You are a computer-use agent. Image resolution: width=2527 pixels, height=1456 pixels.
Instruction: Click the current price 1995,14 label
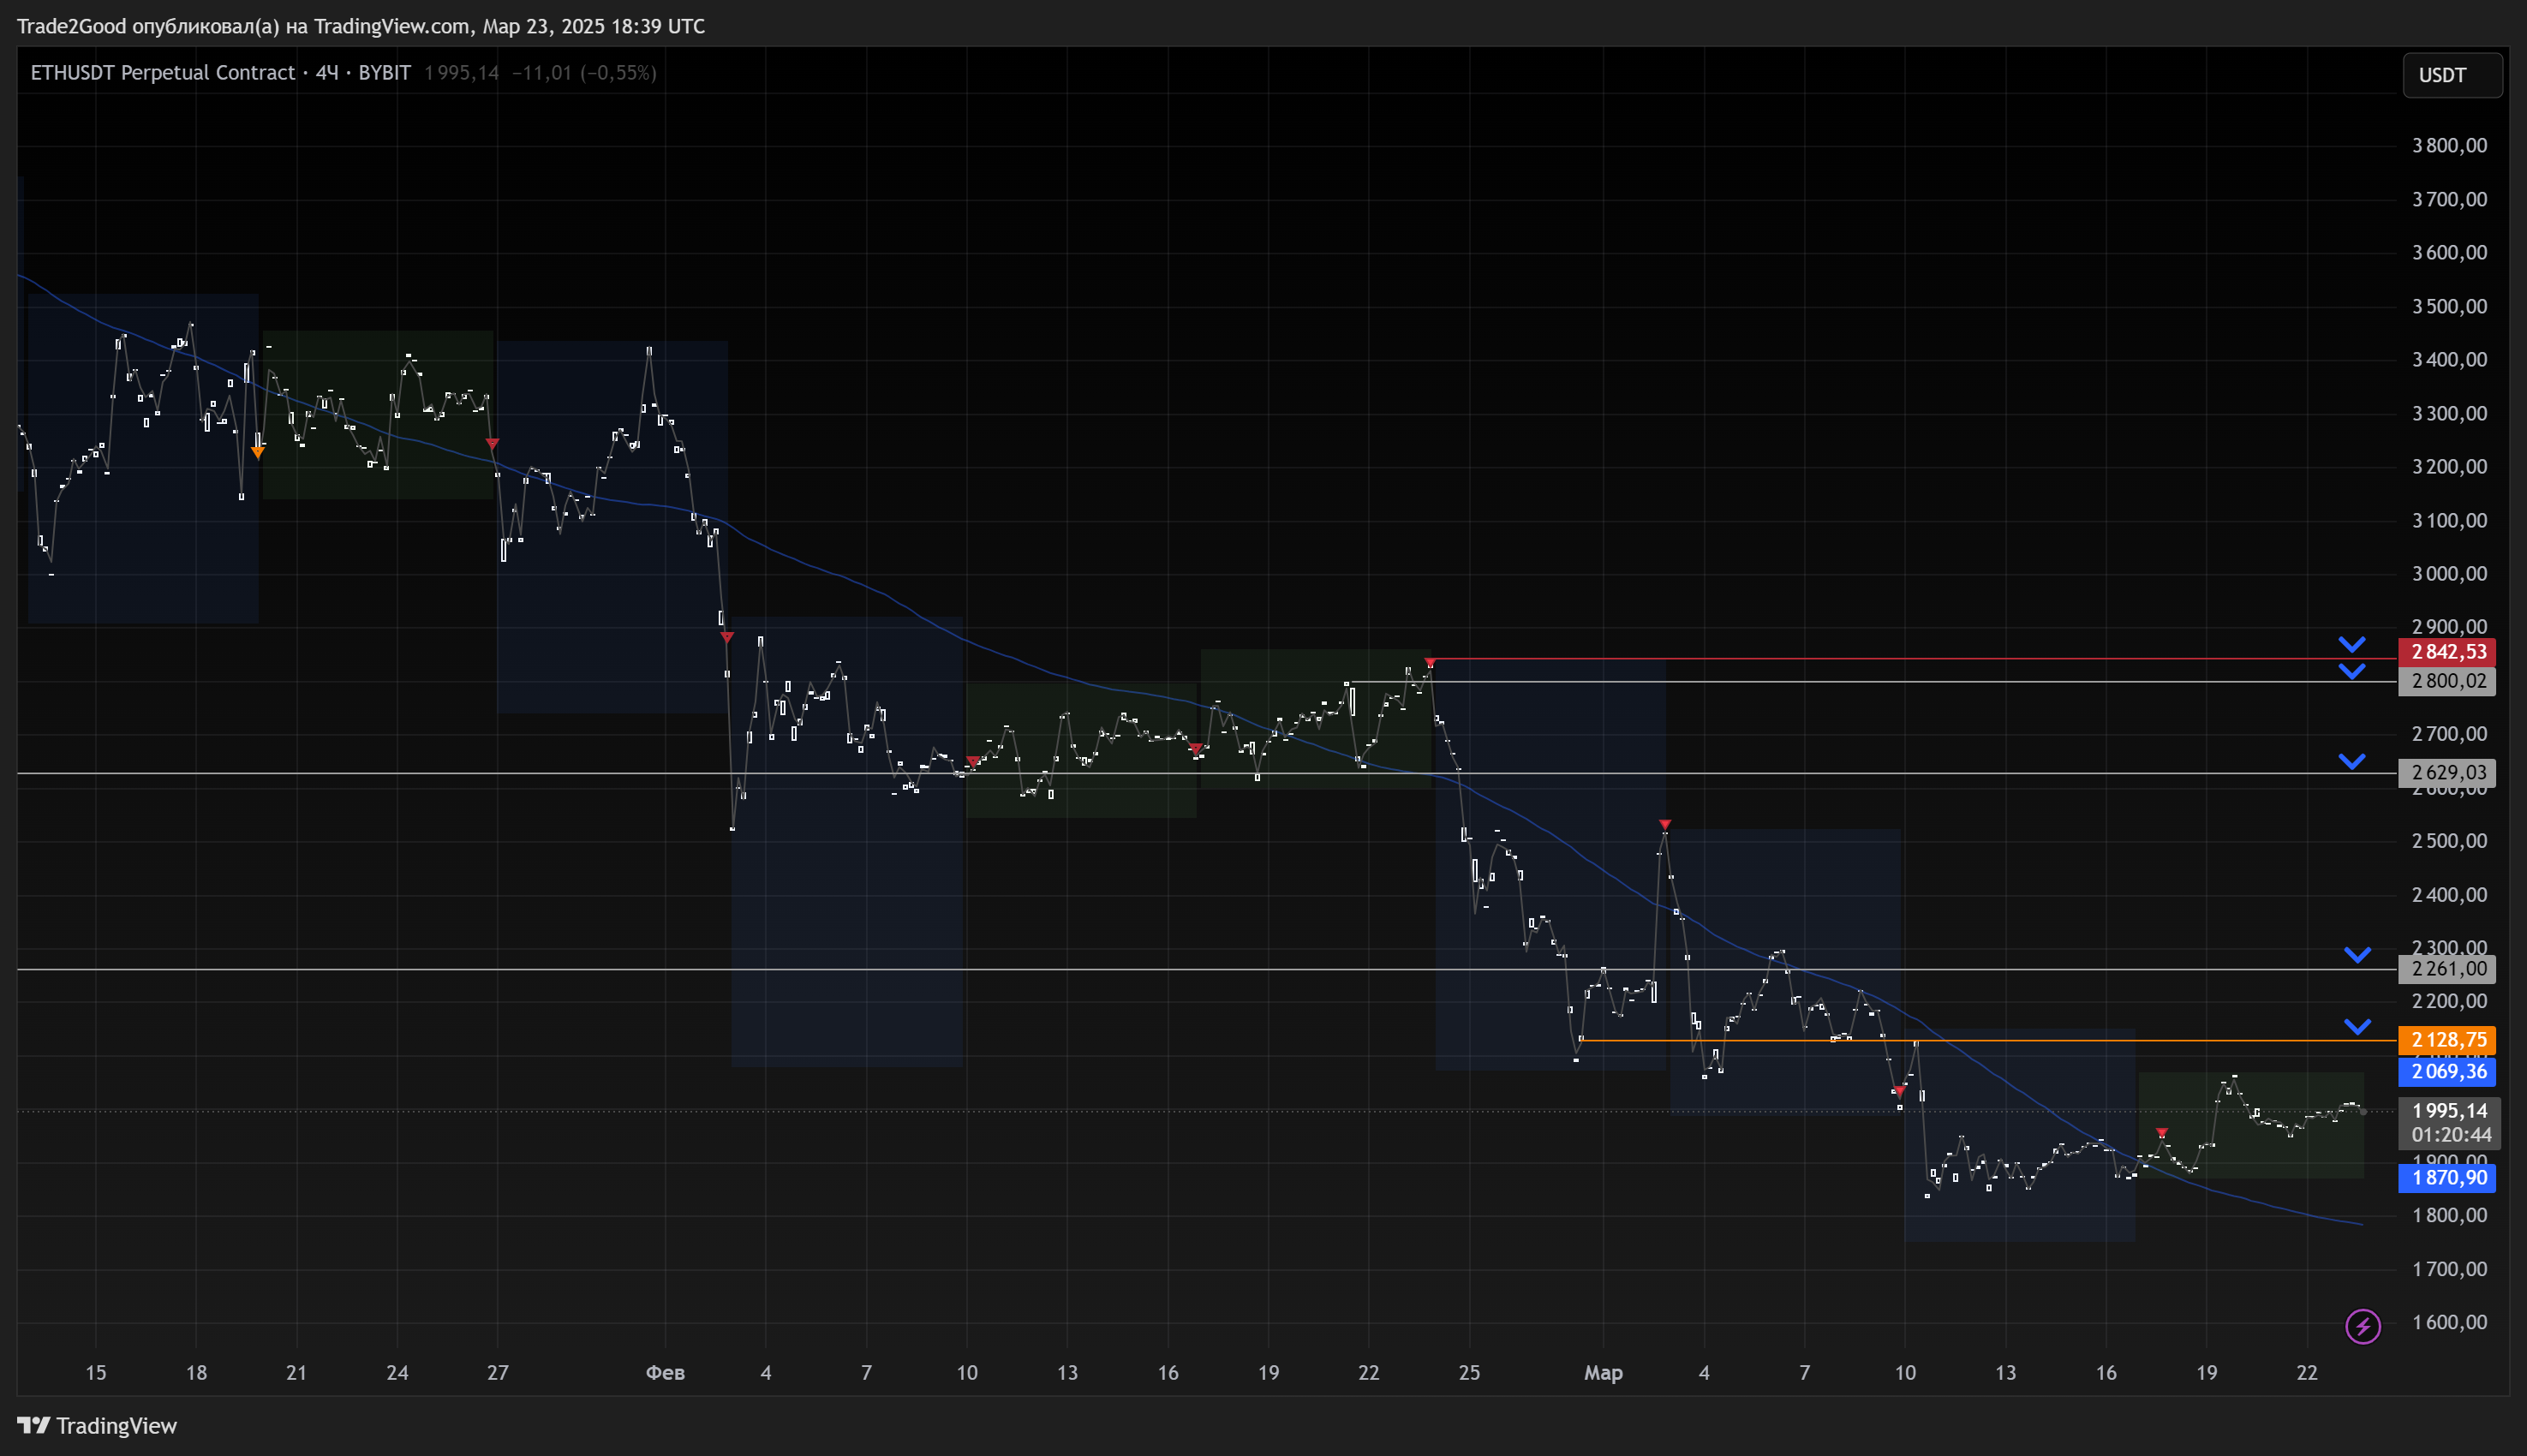(2447, 1111)
